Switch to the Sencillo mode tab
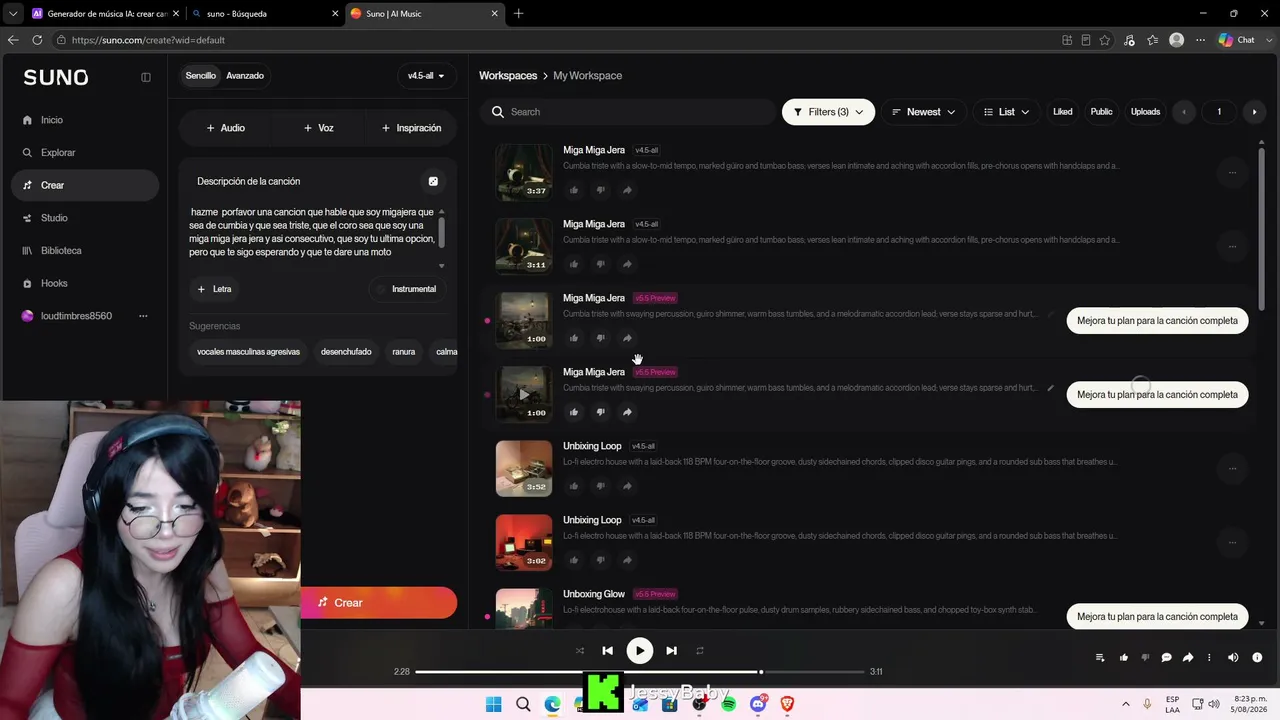 pos(200,76)
